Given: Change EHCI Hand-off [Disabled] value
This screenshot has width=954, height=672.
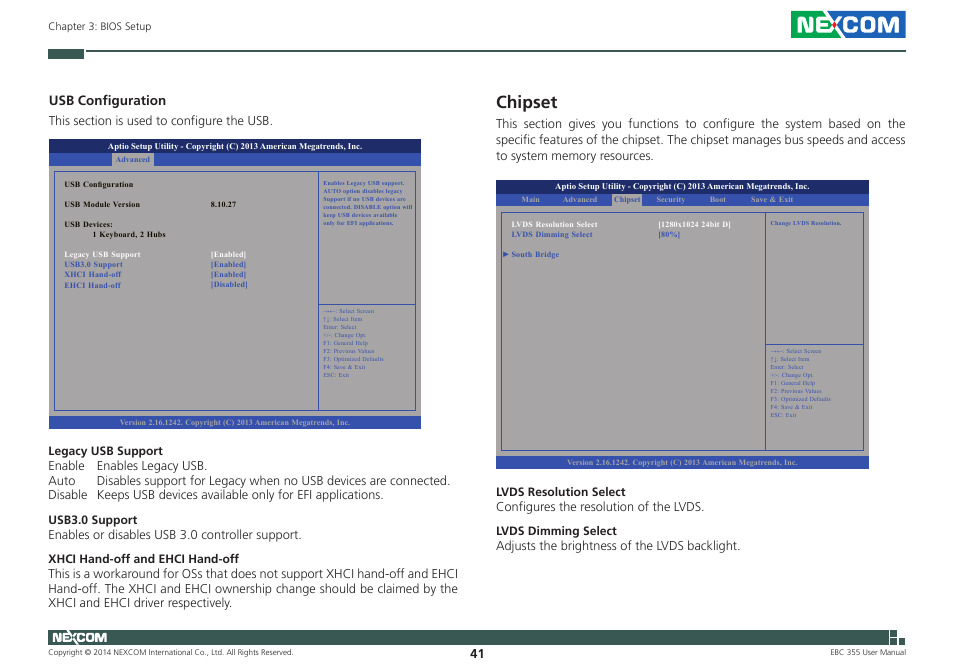Looking at the screenshot, I should click(x=229, y=285).
